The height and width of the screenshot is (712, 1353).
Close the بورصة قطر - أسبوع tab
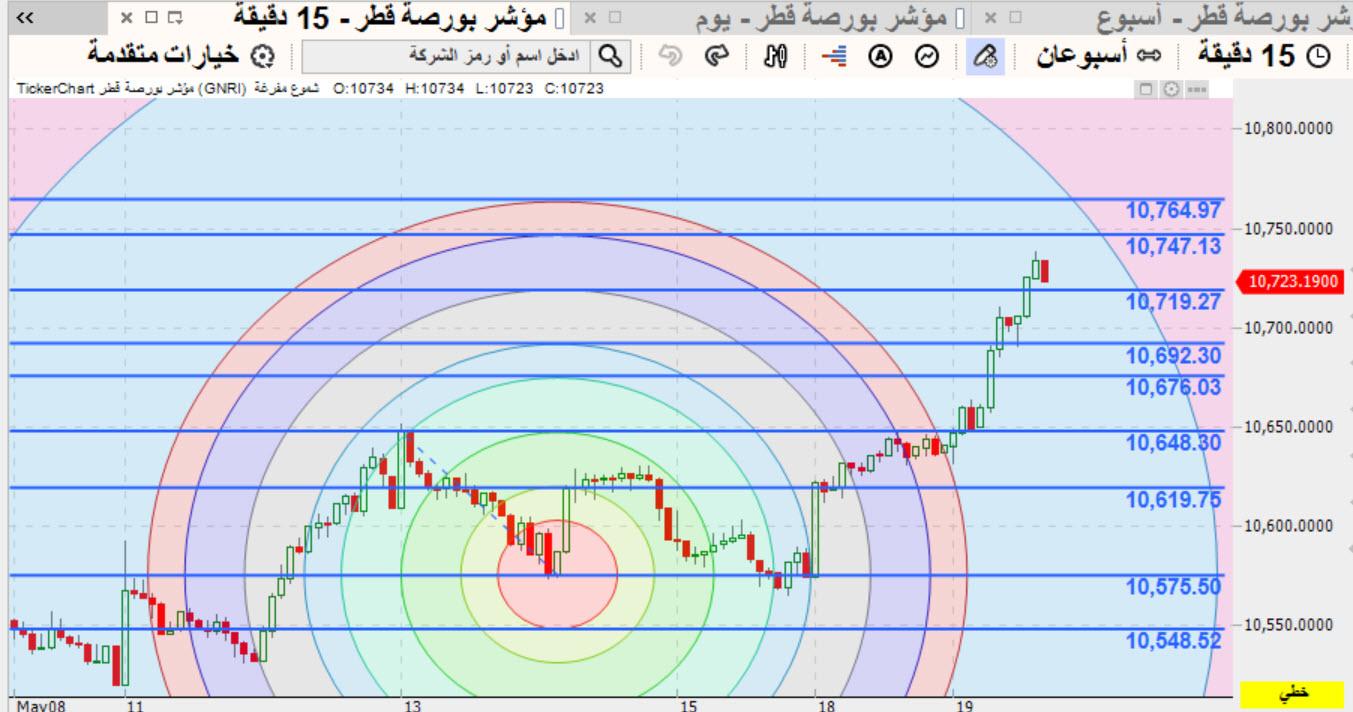click(989, 18)
